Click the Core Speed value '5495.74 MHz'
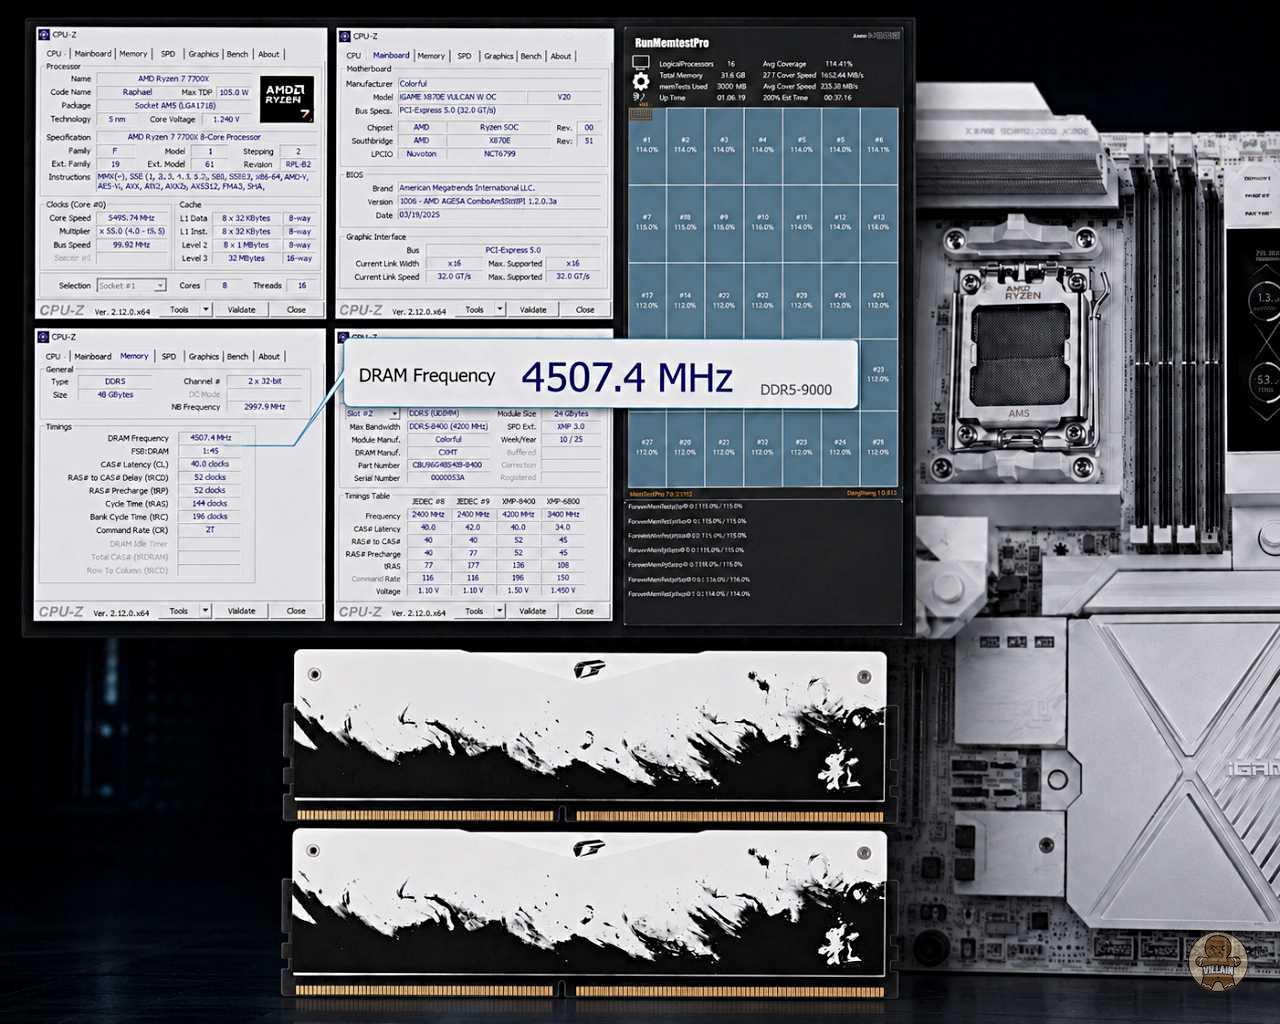 click(131, 218)
